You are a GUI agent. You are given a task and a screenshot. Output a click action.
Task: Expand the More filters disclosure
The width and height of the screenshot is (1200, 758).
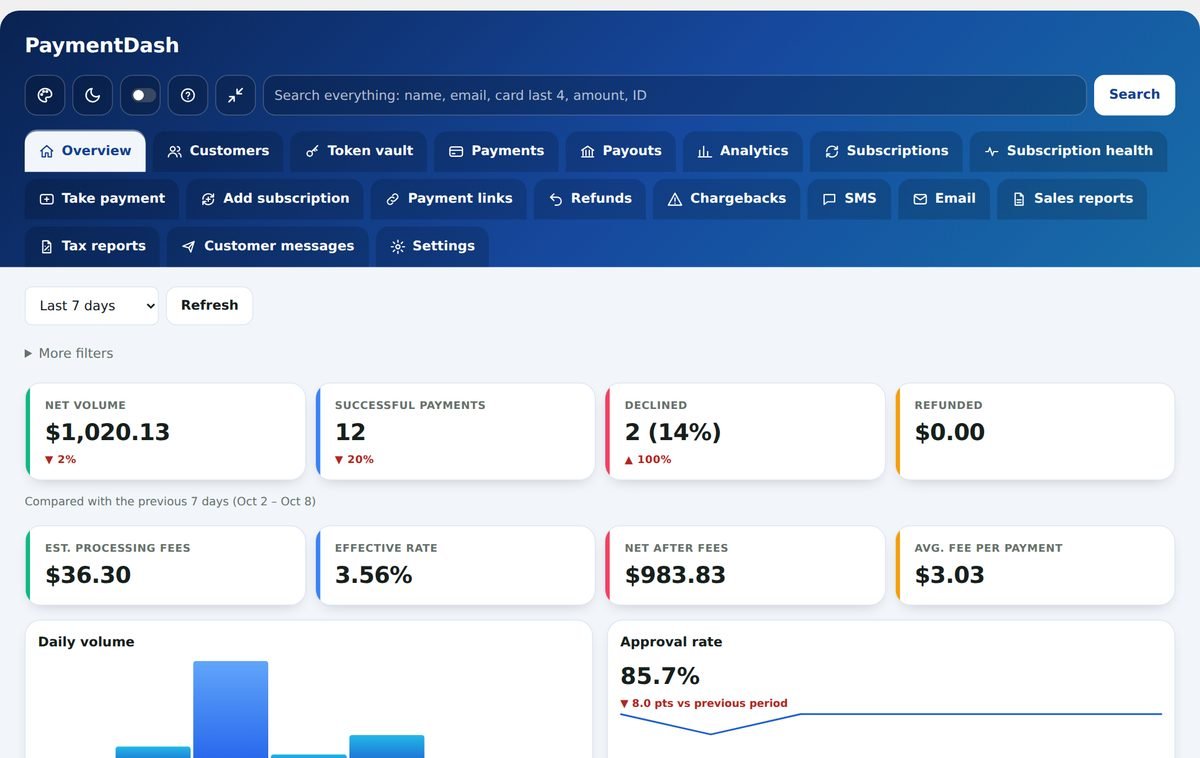[69, 353]
